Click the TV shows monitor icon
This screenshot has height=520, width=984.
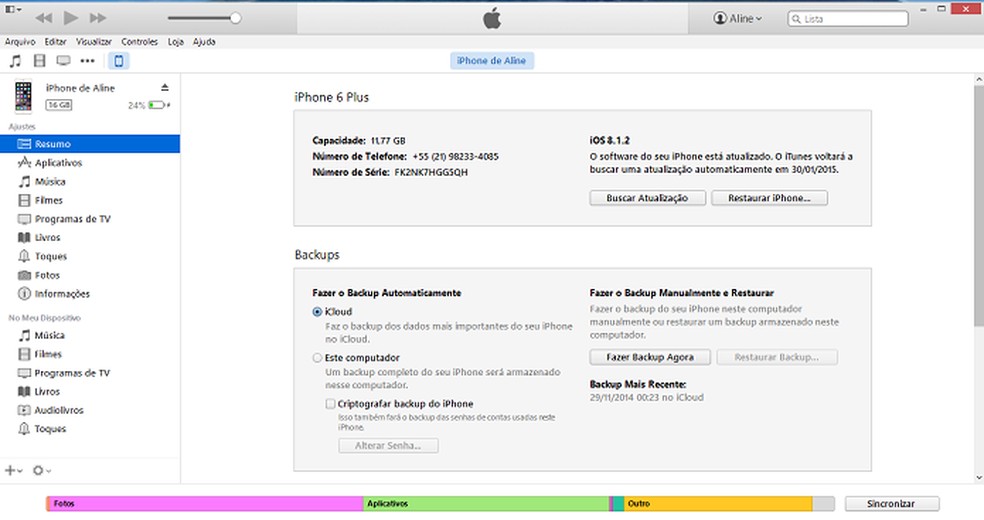point(64,61)
